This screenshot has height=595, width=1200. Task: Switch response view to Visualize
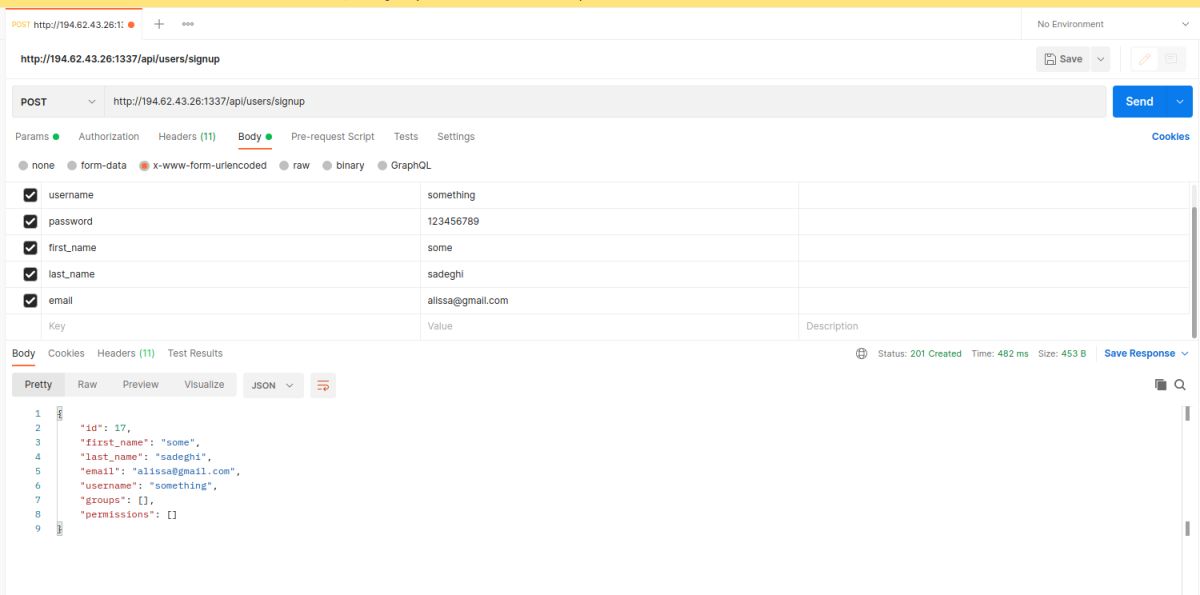click(x=204, y=385)
